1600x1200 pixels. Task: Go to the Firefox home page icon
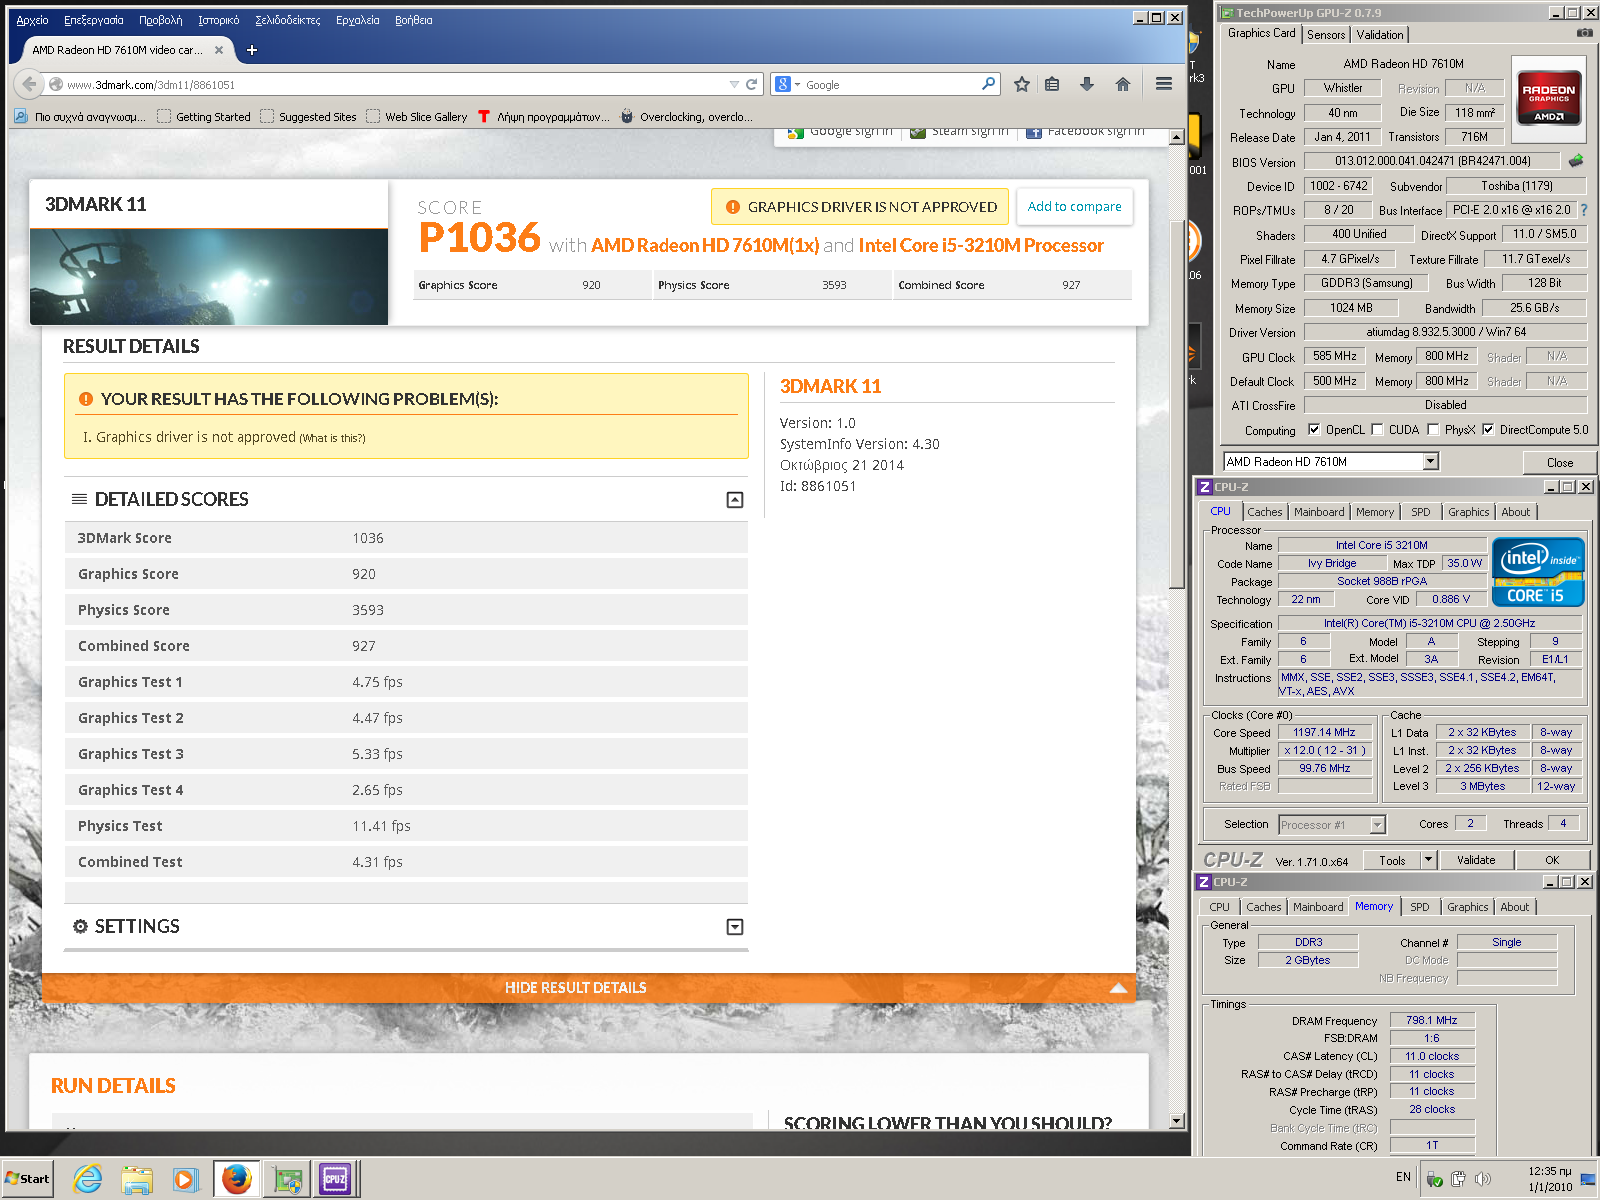[1123, 84]
